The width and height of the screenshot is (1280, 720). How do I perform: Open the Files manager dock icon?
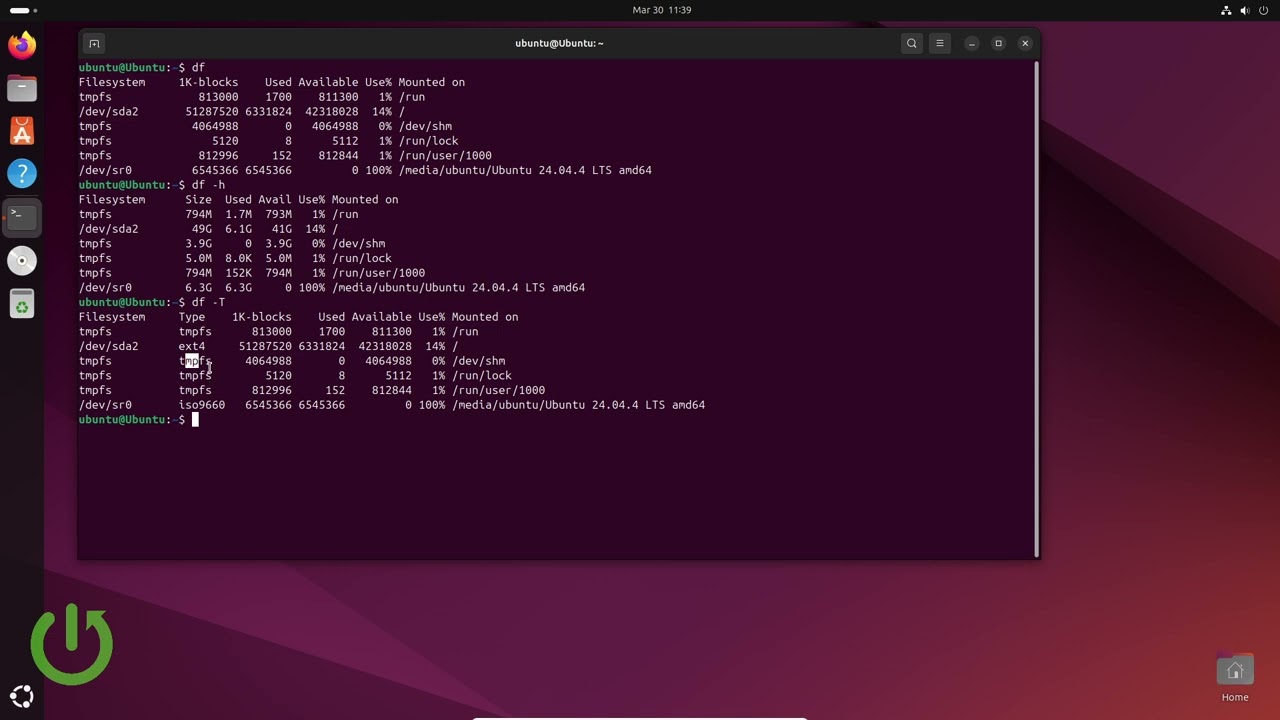point(21,88)
